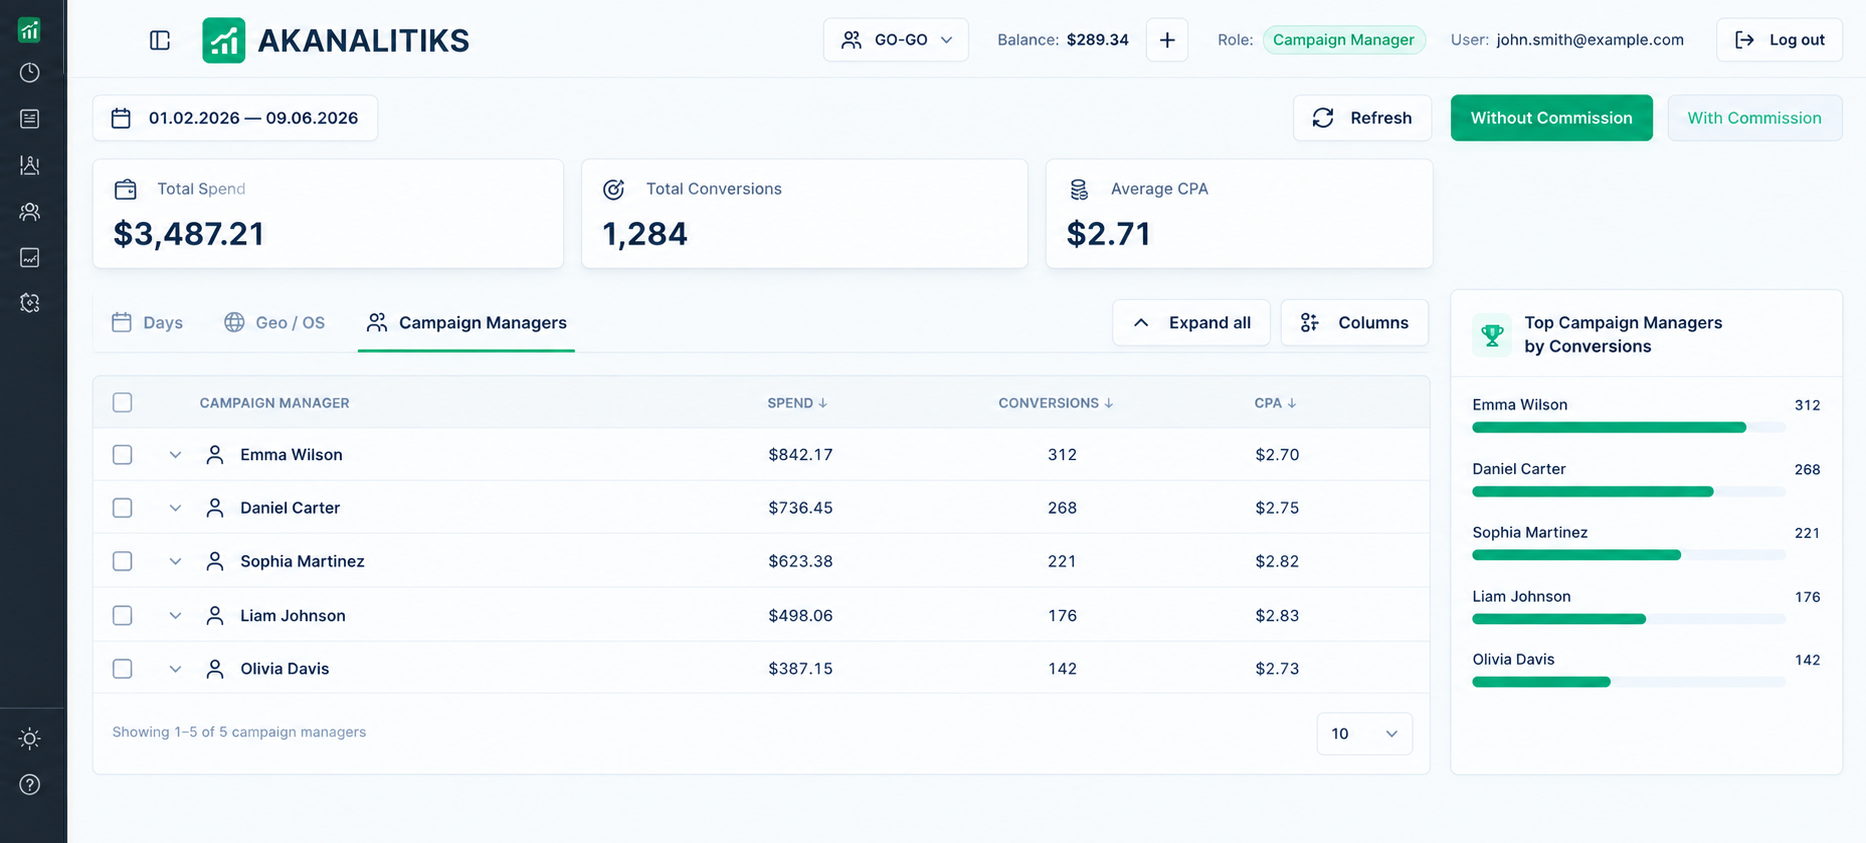Screen dimensions: 1866x843
Task: Expand the Sophia Martinez row chevron
Action: point(175,562)
